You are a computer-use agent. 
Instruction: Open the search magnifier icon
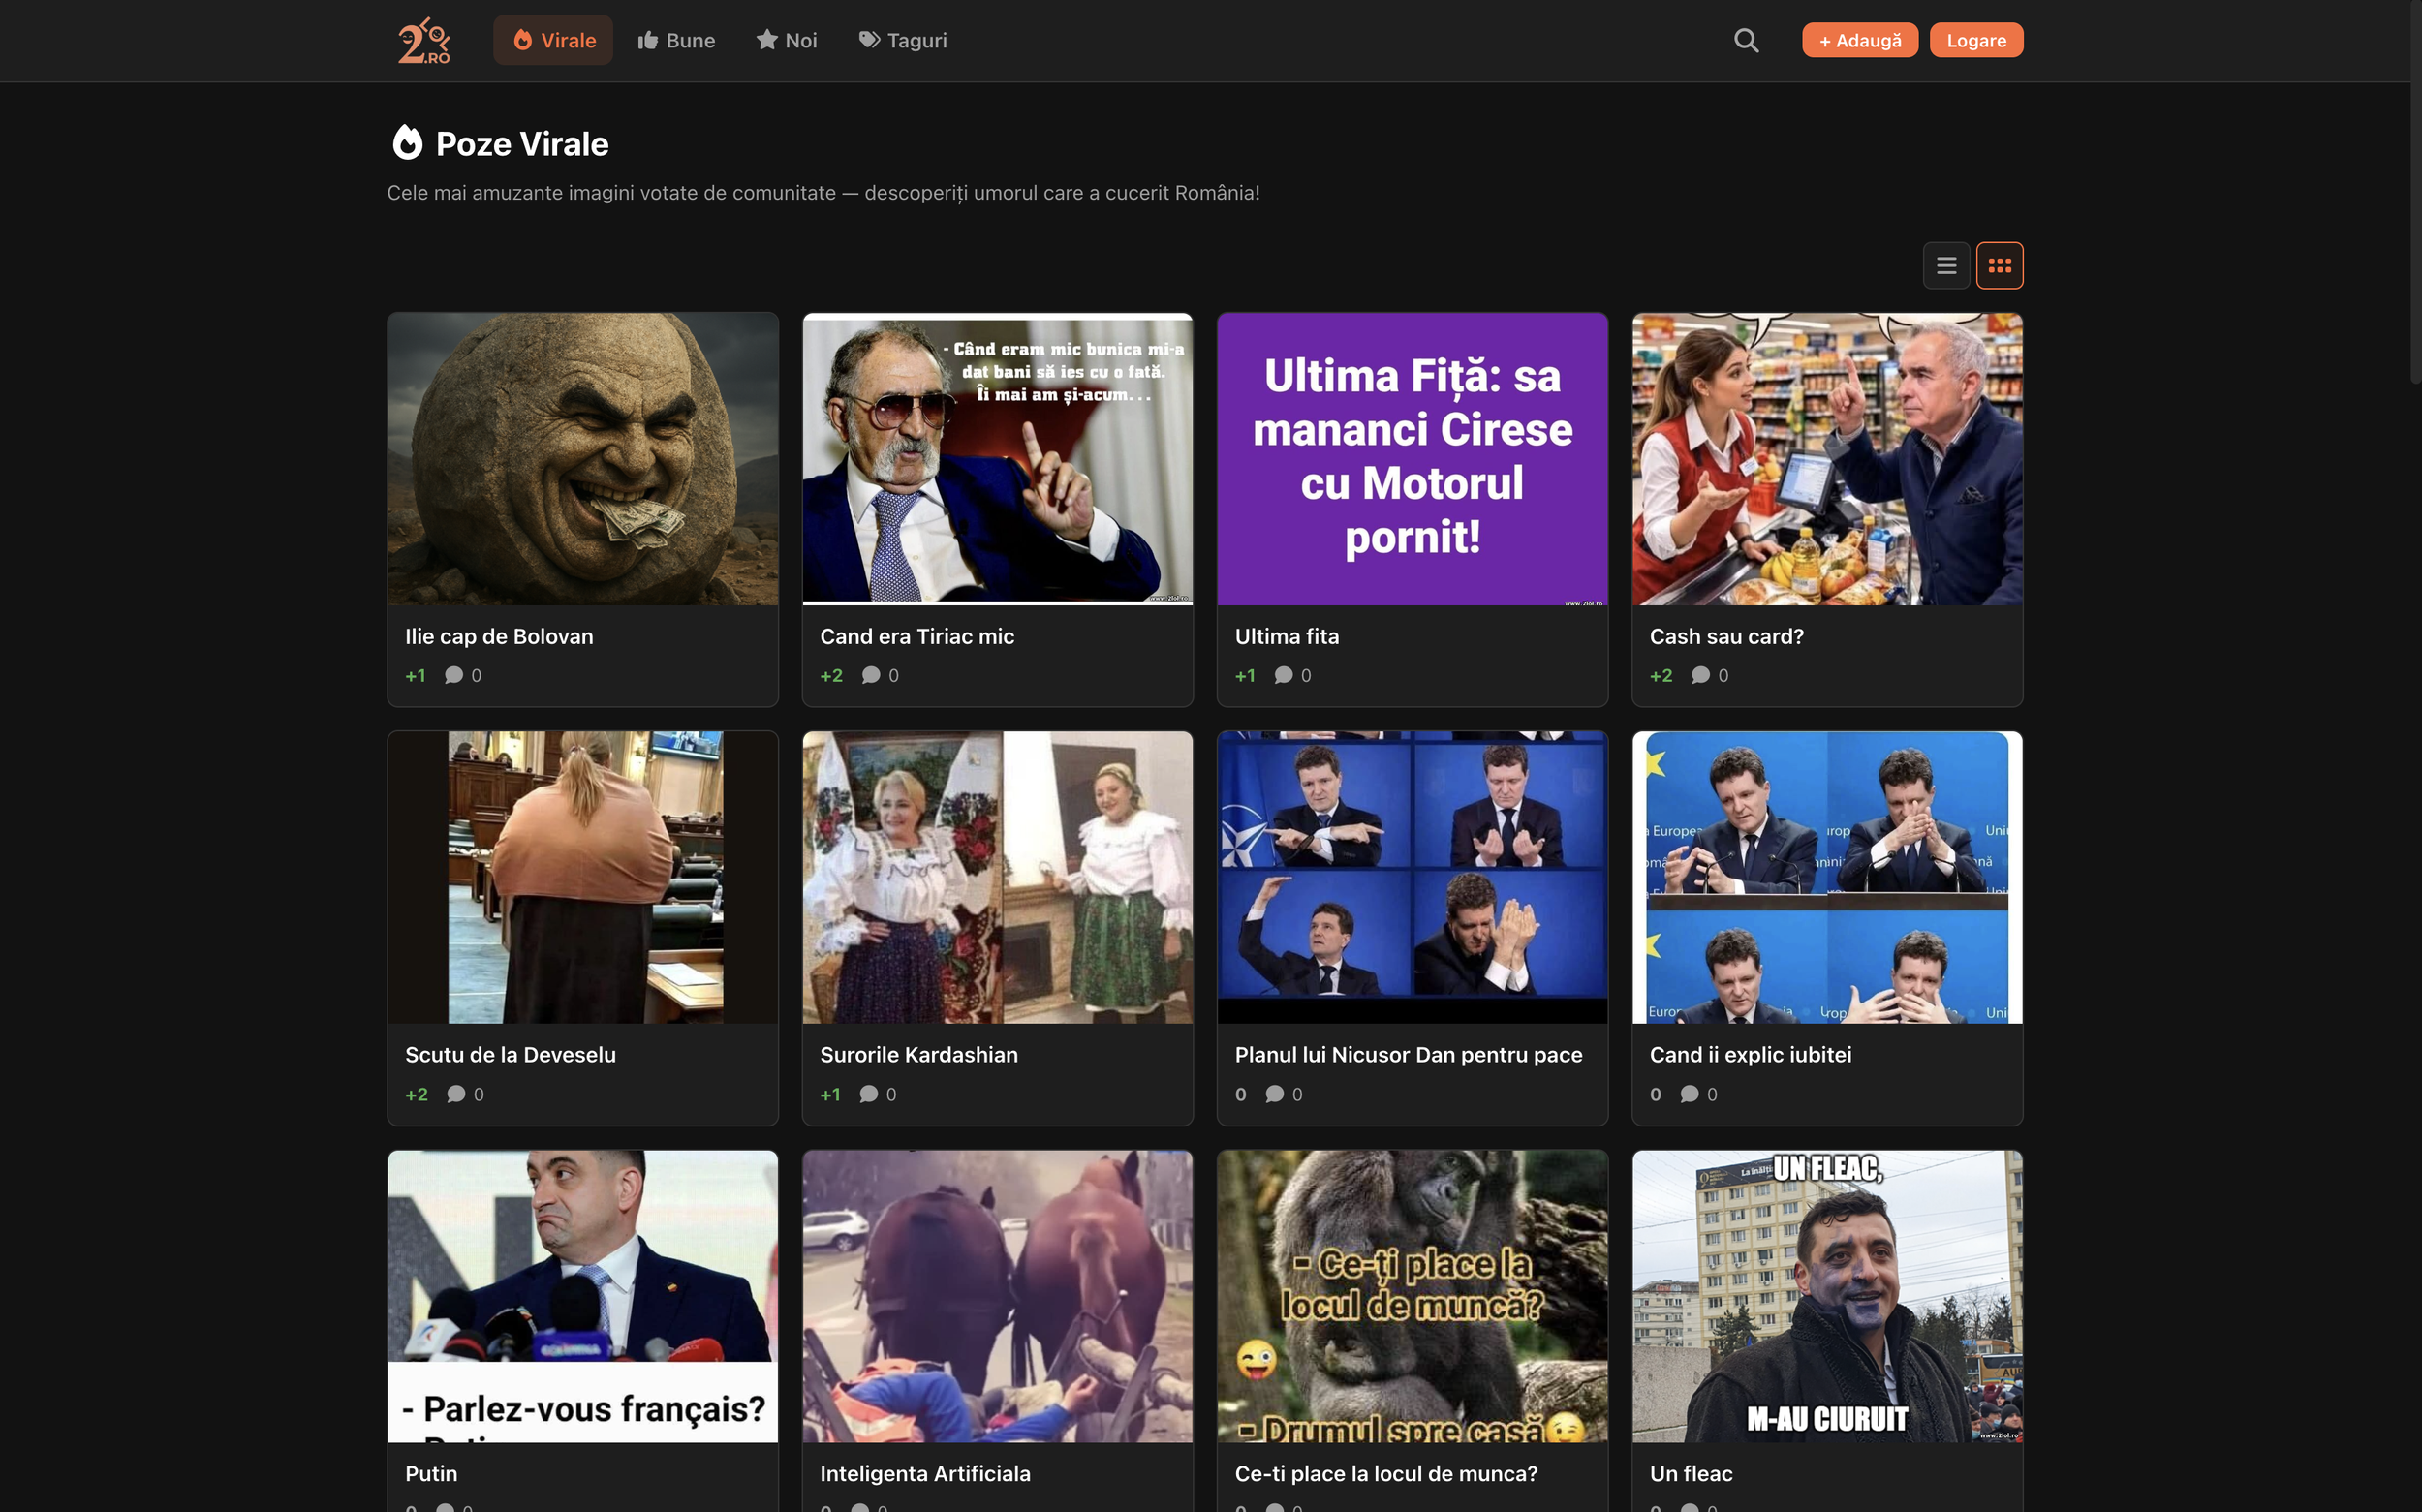[x=1746, y=40]
